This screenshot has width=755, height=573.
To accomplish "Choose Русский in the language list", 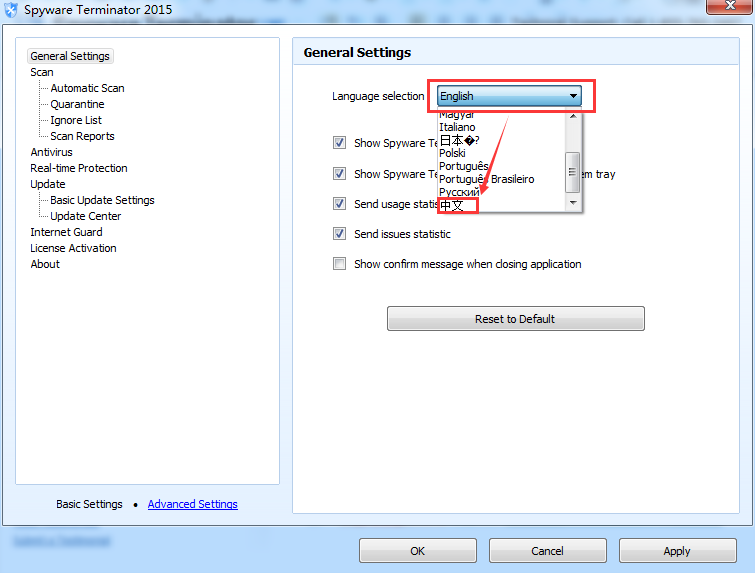I will coord(459,192).
